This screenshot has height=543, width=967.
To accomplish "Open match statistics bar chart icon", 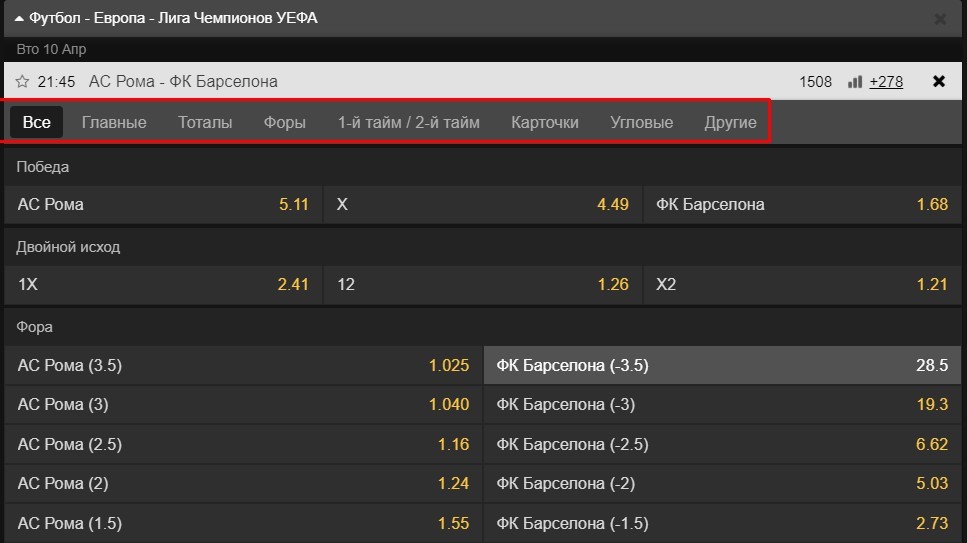I will tap(855, 81).
